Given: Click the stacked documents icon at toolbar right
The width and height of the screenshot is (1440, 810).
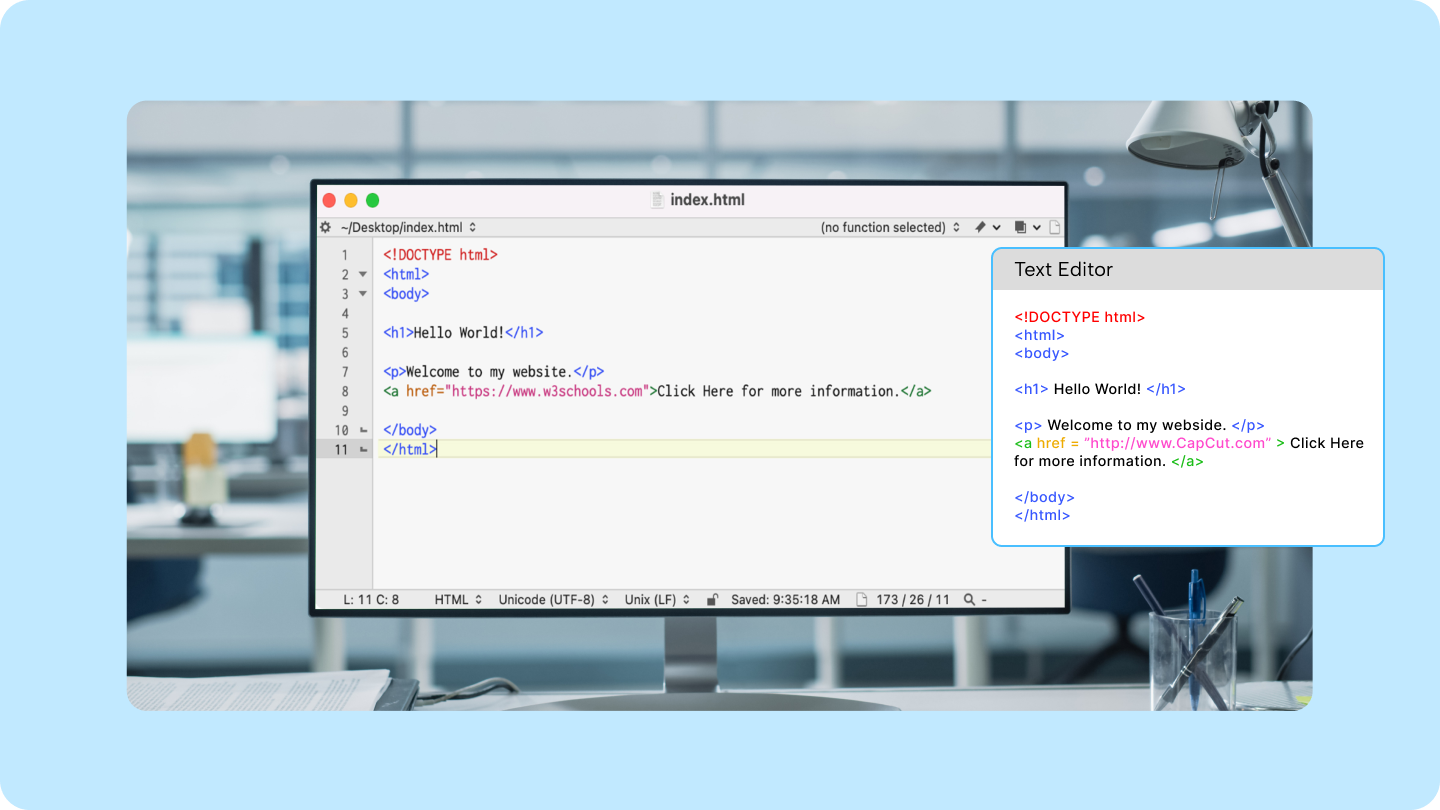Looking at the screenshot, I should click(x=1021, y=227).
